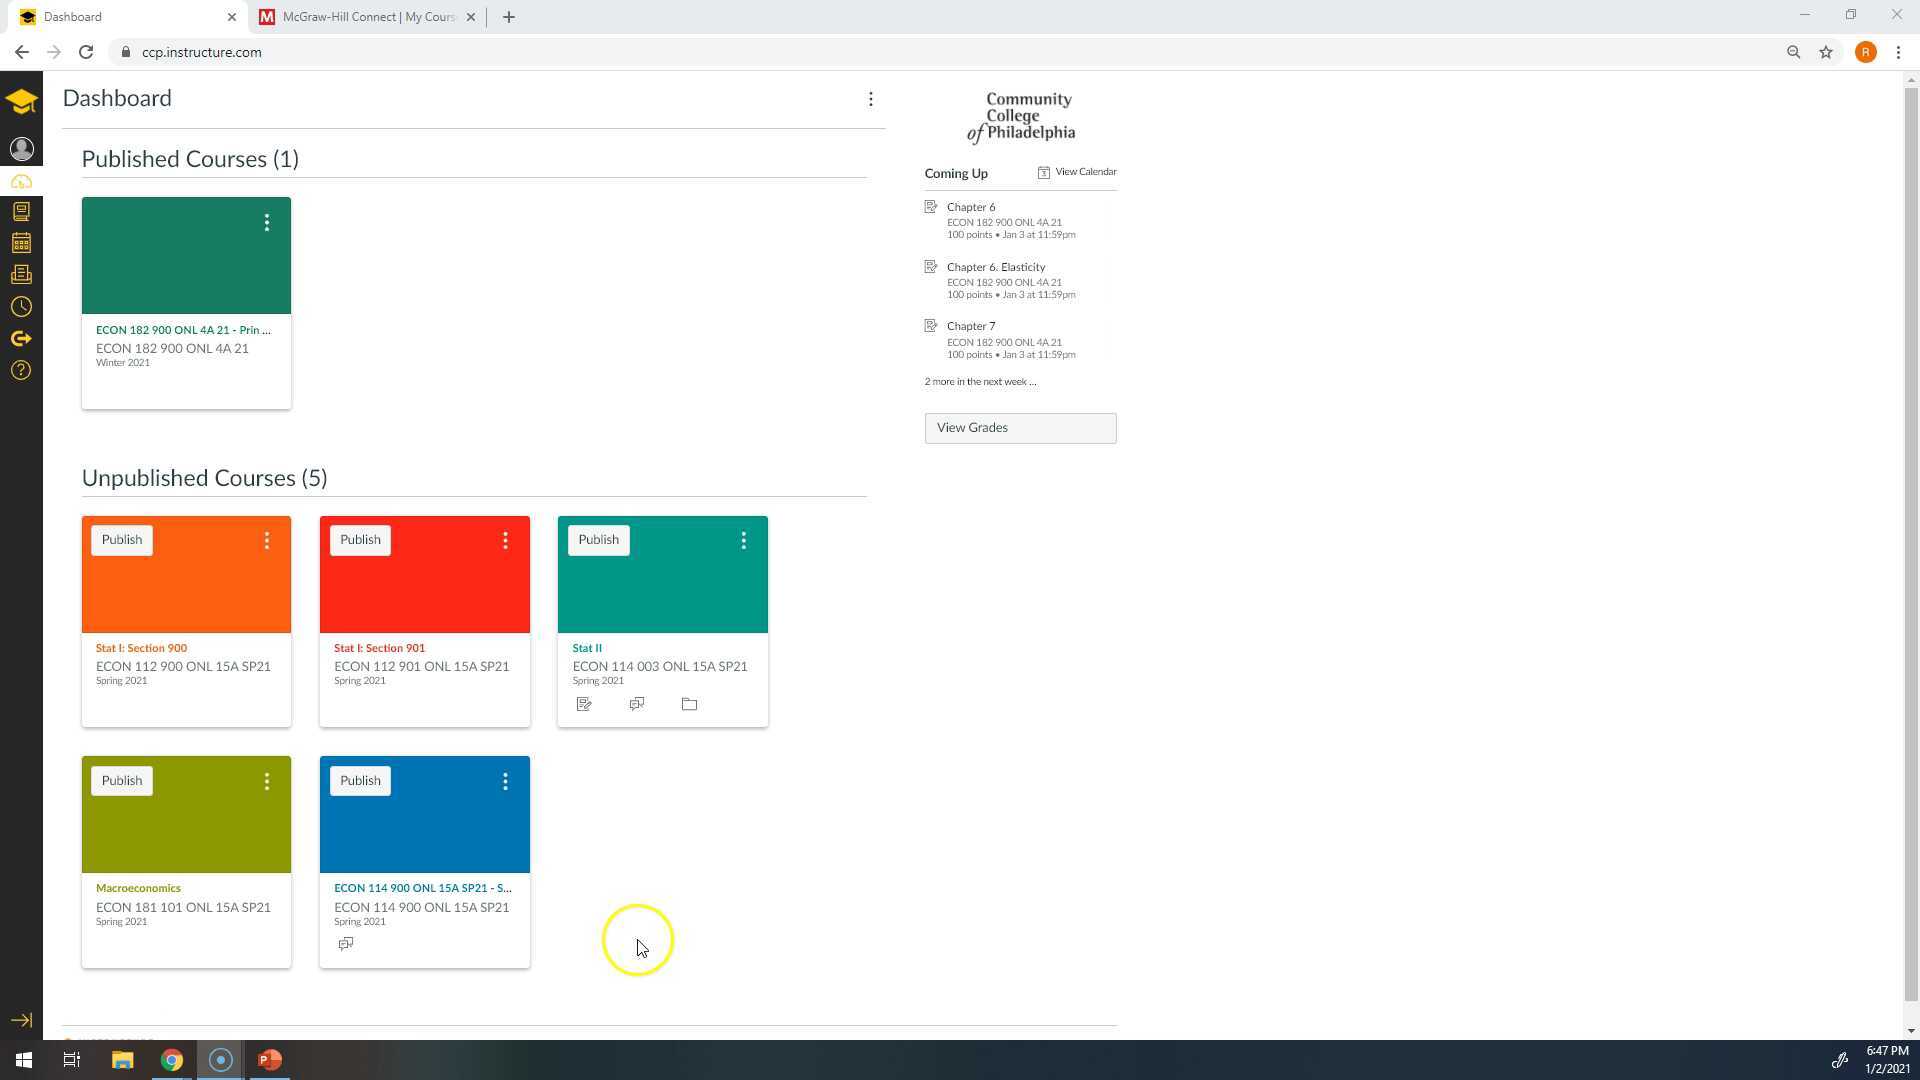Image resolution: width=1920 pixels, height=1080 pixels.
Task: Open Chapter 6. Elasticity assignment
Action: pyautogui.click(x=995, y=267)
